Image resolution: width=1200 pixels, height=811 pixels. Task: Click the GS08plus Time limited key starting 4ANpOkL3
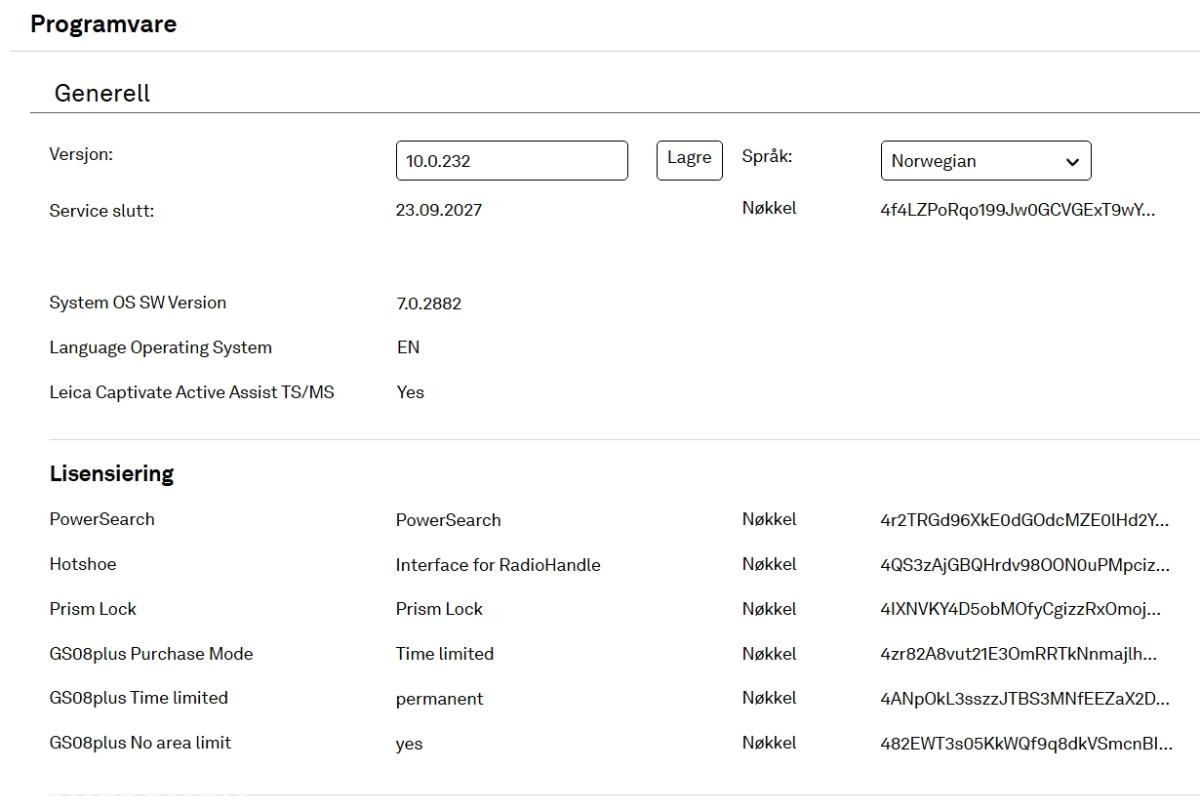point(1025,699)
